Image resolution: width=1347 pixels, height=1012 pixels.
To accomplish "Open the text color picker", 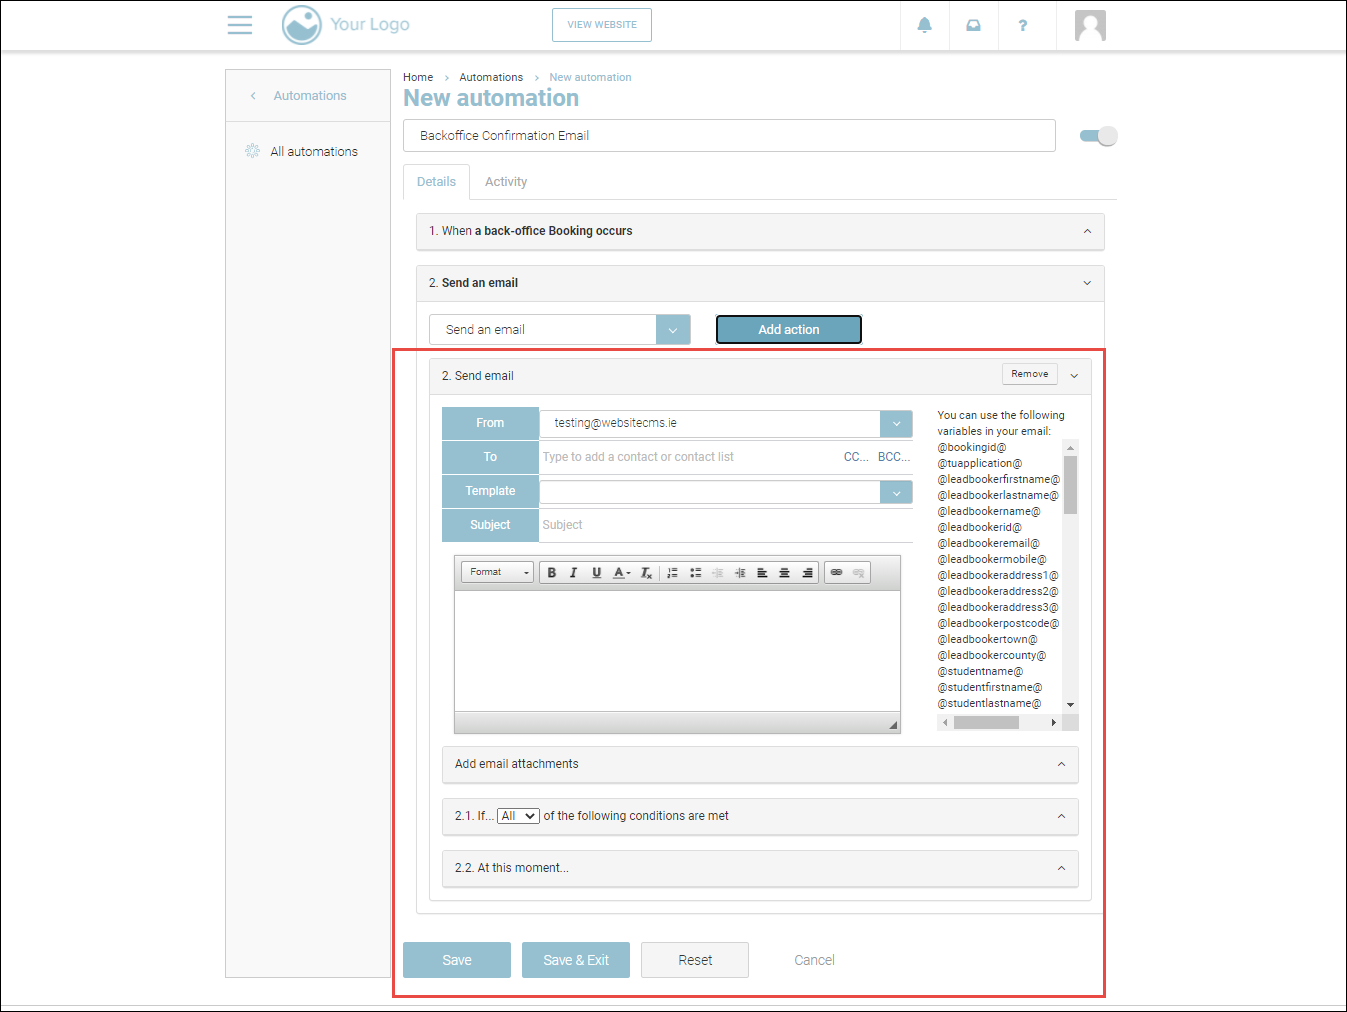I will pos(621,573).
